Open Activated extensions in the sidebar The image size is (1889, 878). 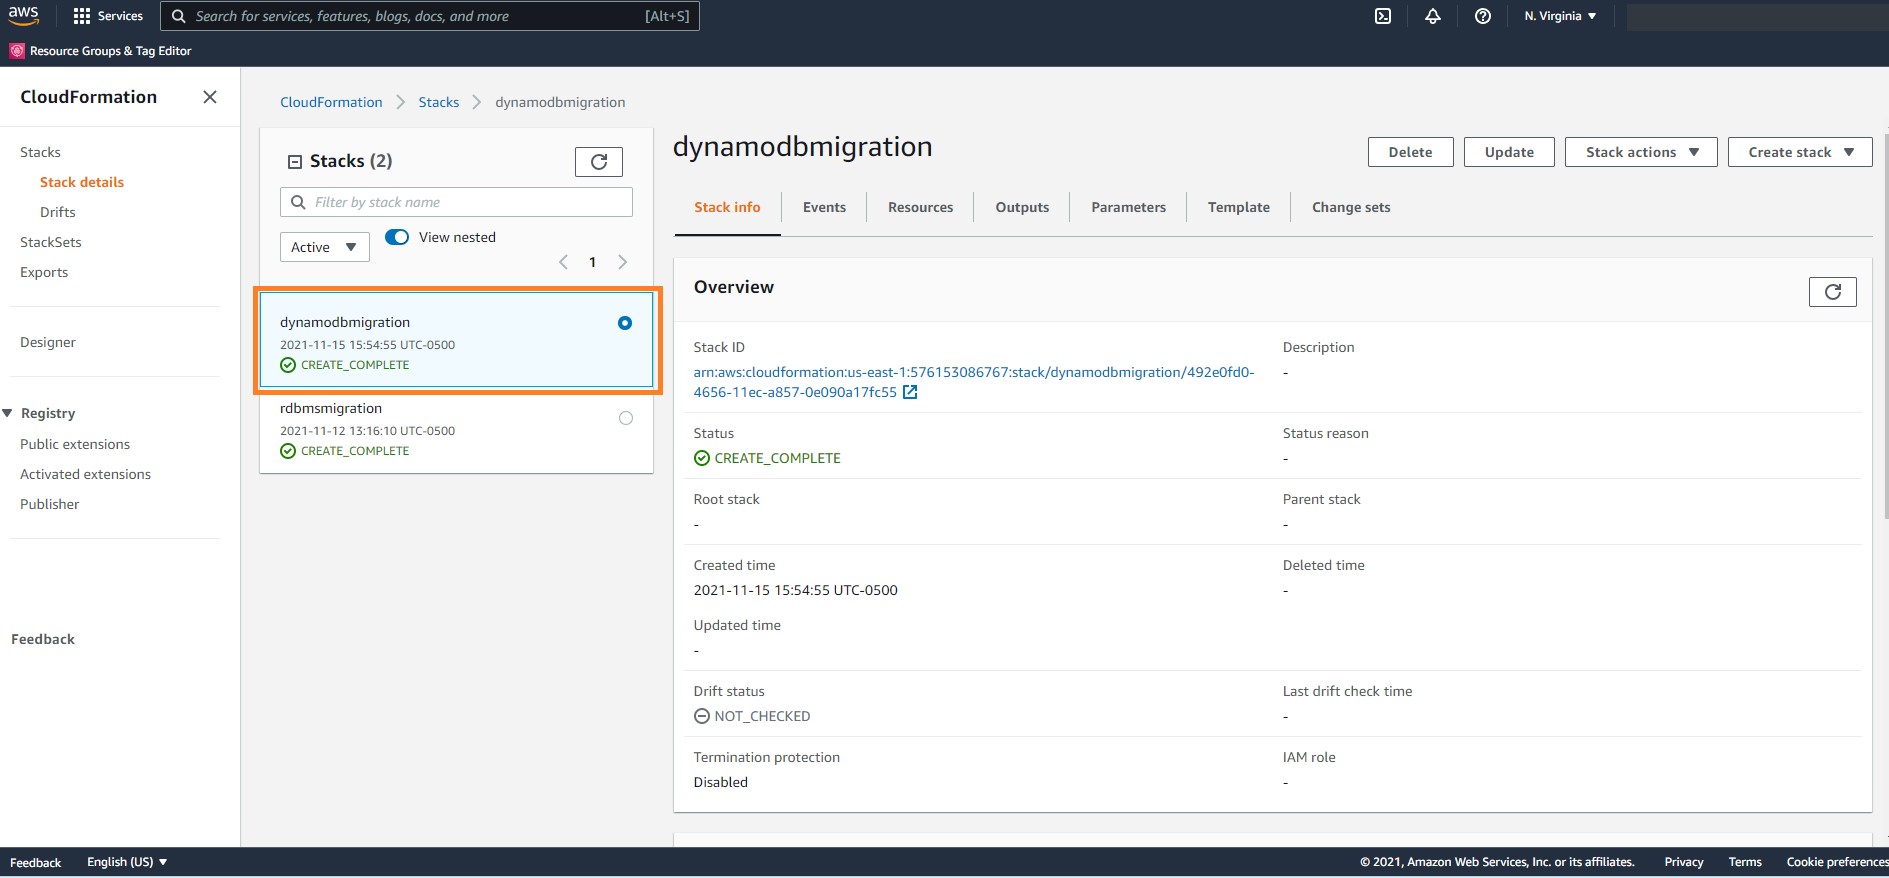tap(85, 474)
